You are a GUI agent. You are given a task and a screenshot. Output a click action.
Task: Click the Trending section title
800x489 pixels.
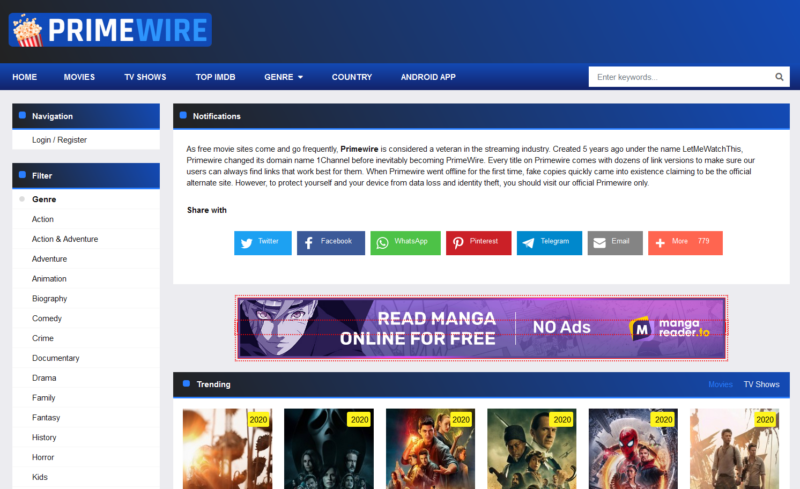(x=213, y=384)
